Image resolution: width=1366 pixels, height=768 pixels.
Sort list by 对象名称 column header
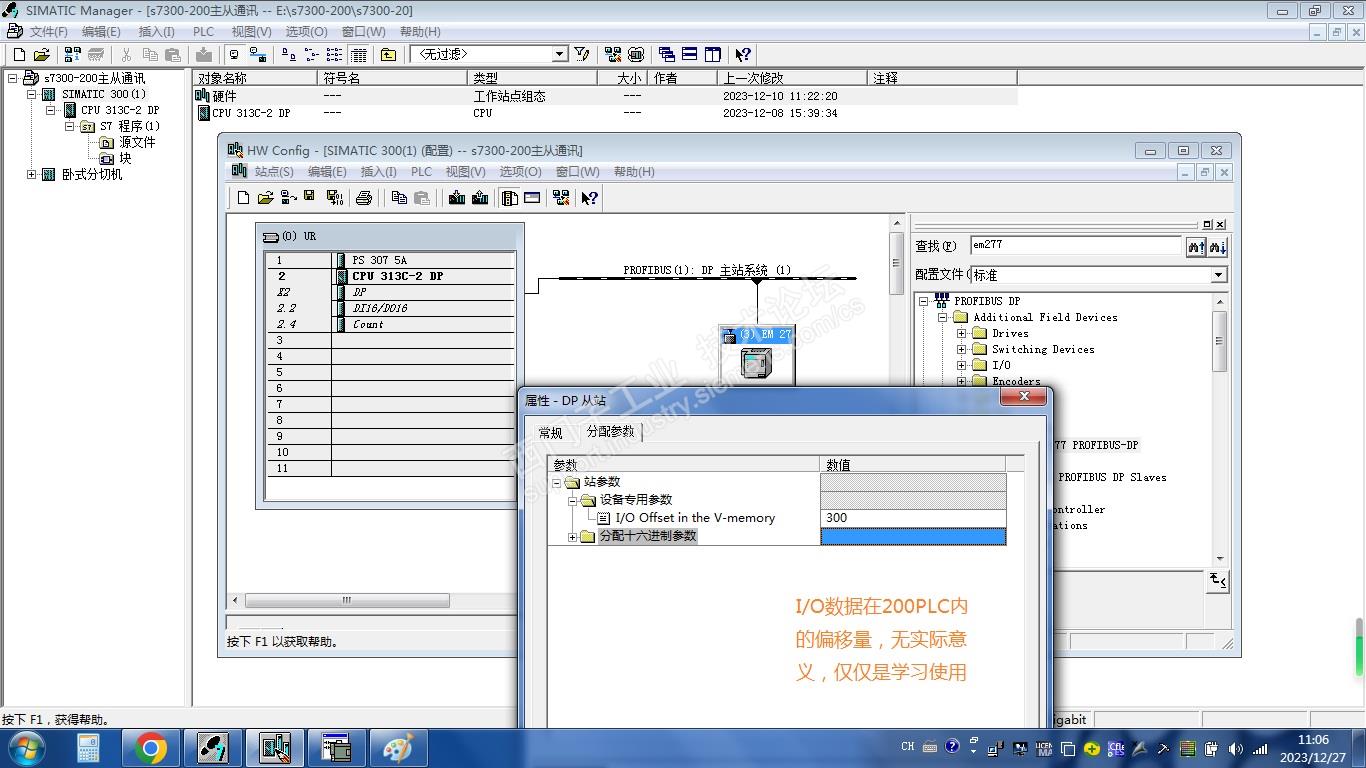click(255, 78)
